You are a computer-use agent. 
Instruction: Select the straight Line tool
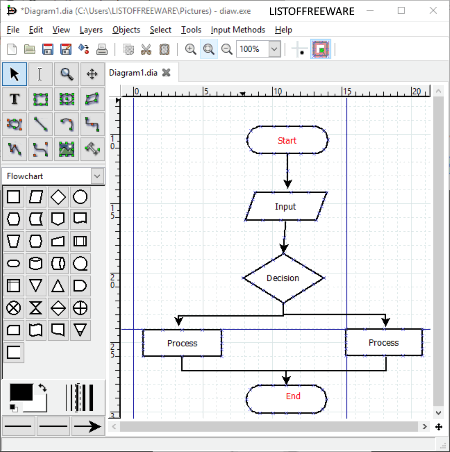(40, 124)
